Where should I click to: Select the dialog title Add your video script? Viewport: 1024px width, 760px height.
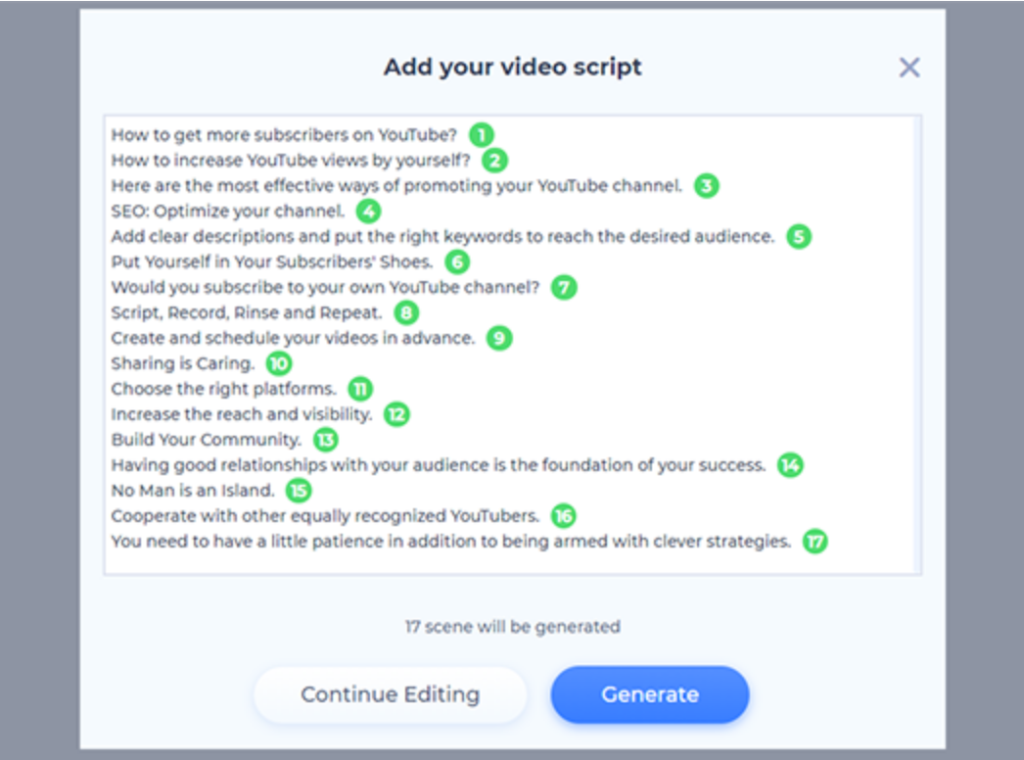click(x=512, y=67)
